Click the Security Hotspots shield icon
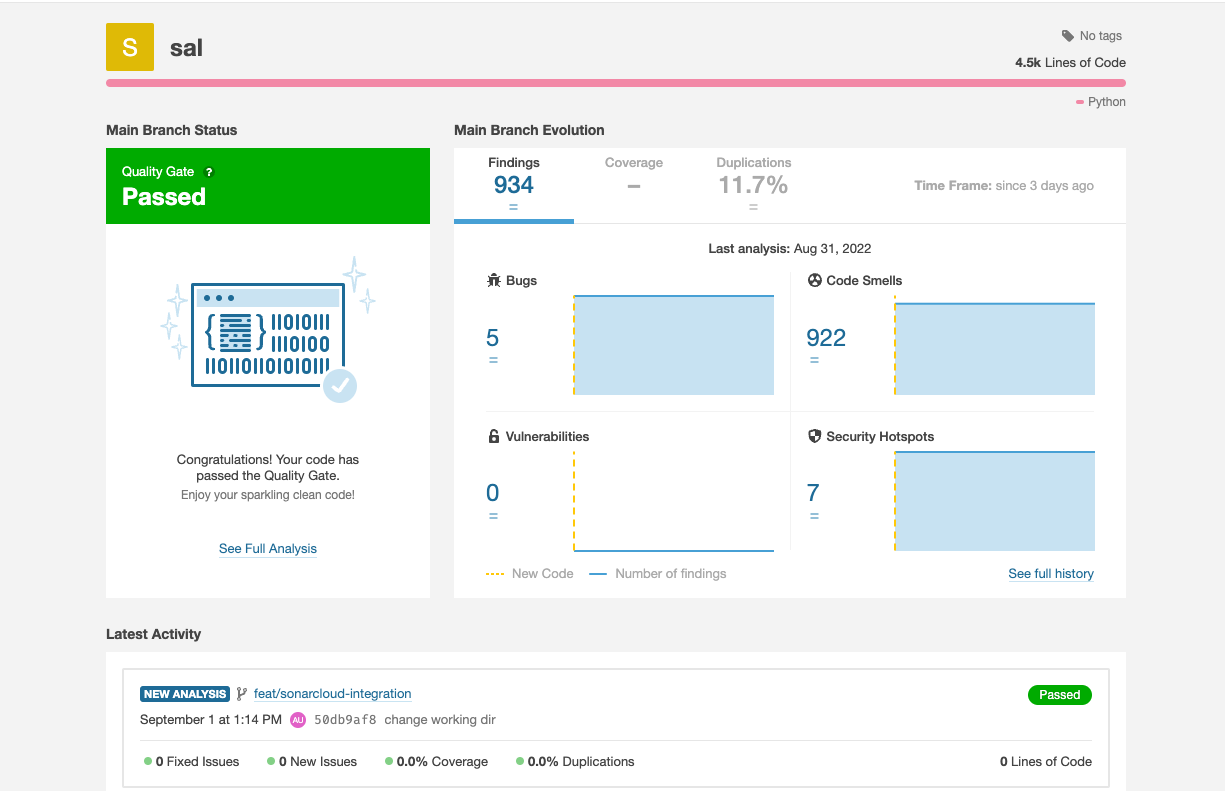1225x791 pixels. click(815, 437)
